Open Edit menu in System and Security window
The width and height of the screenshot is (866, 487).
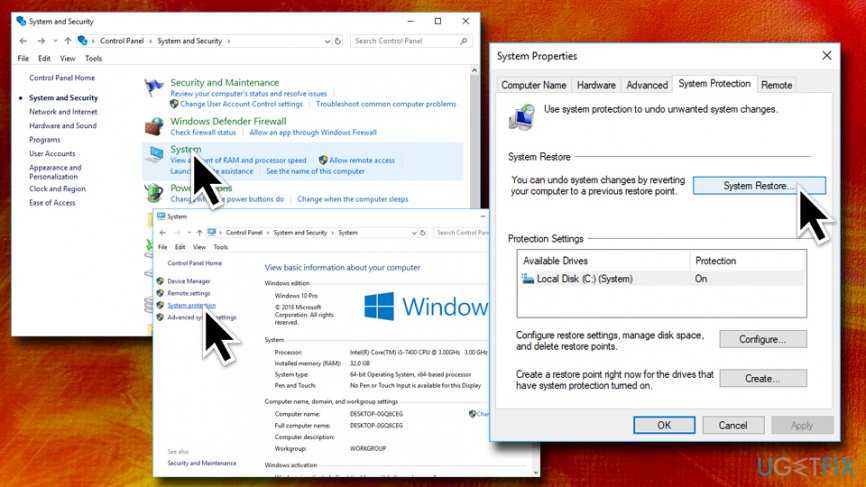coord(44,59)
